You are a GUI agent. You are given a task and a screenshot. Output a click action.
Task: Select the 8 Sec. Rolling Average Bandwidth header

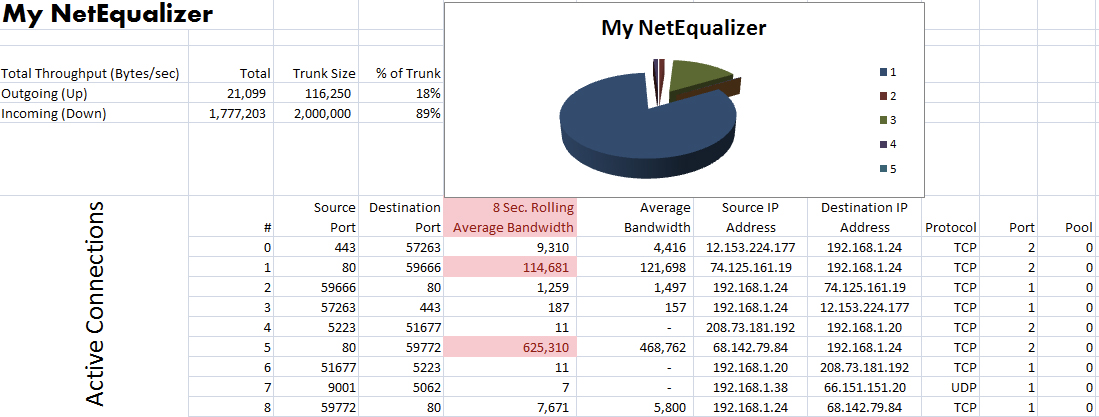512,218
